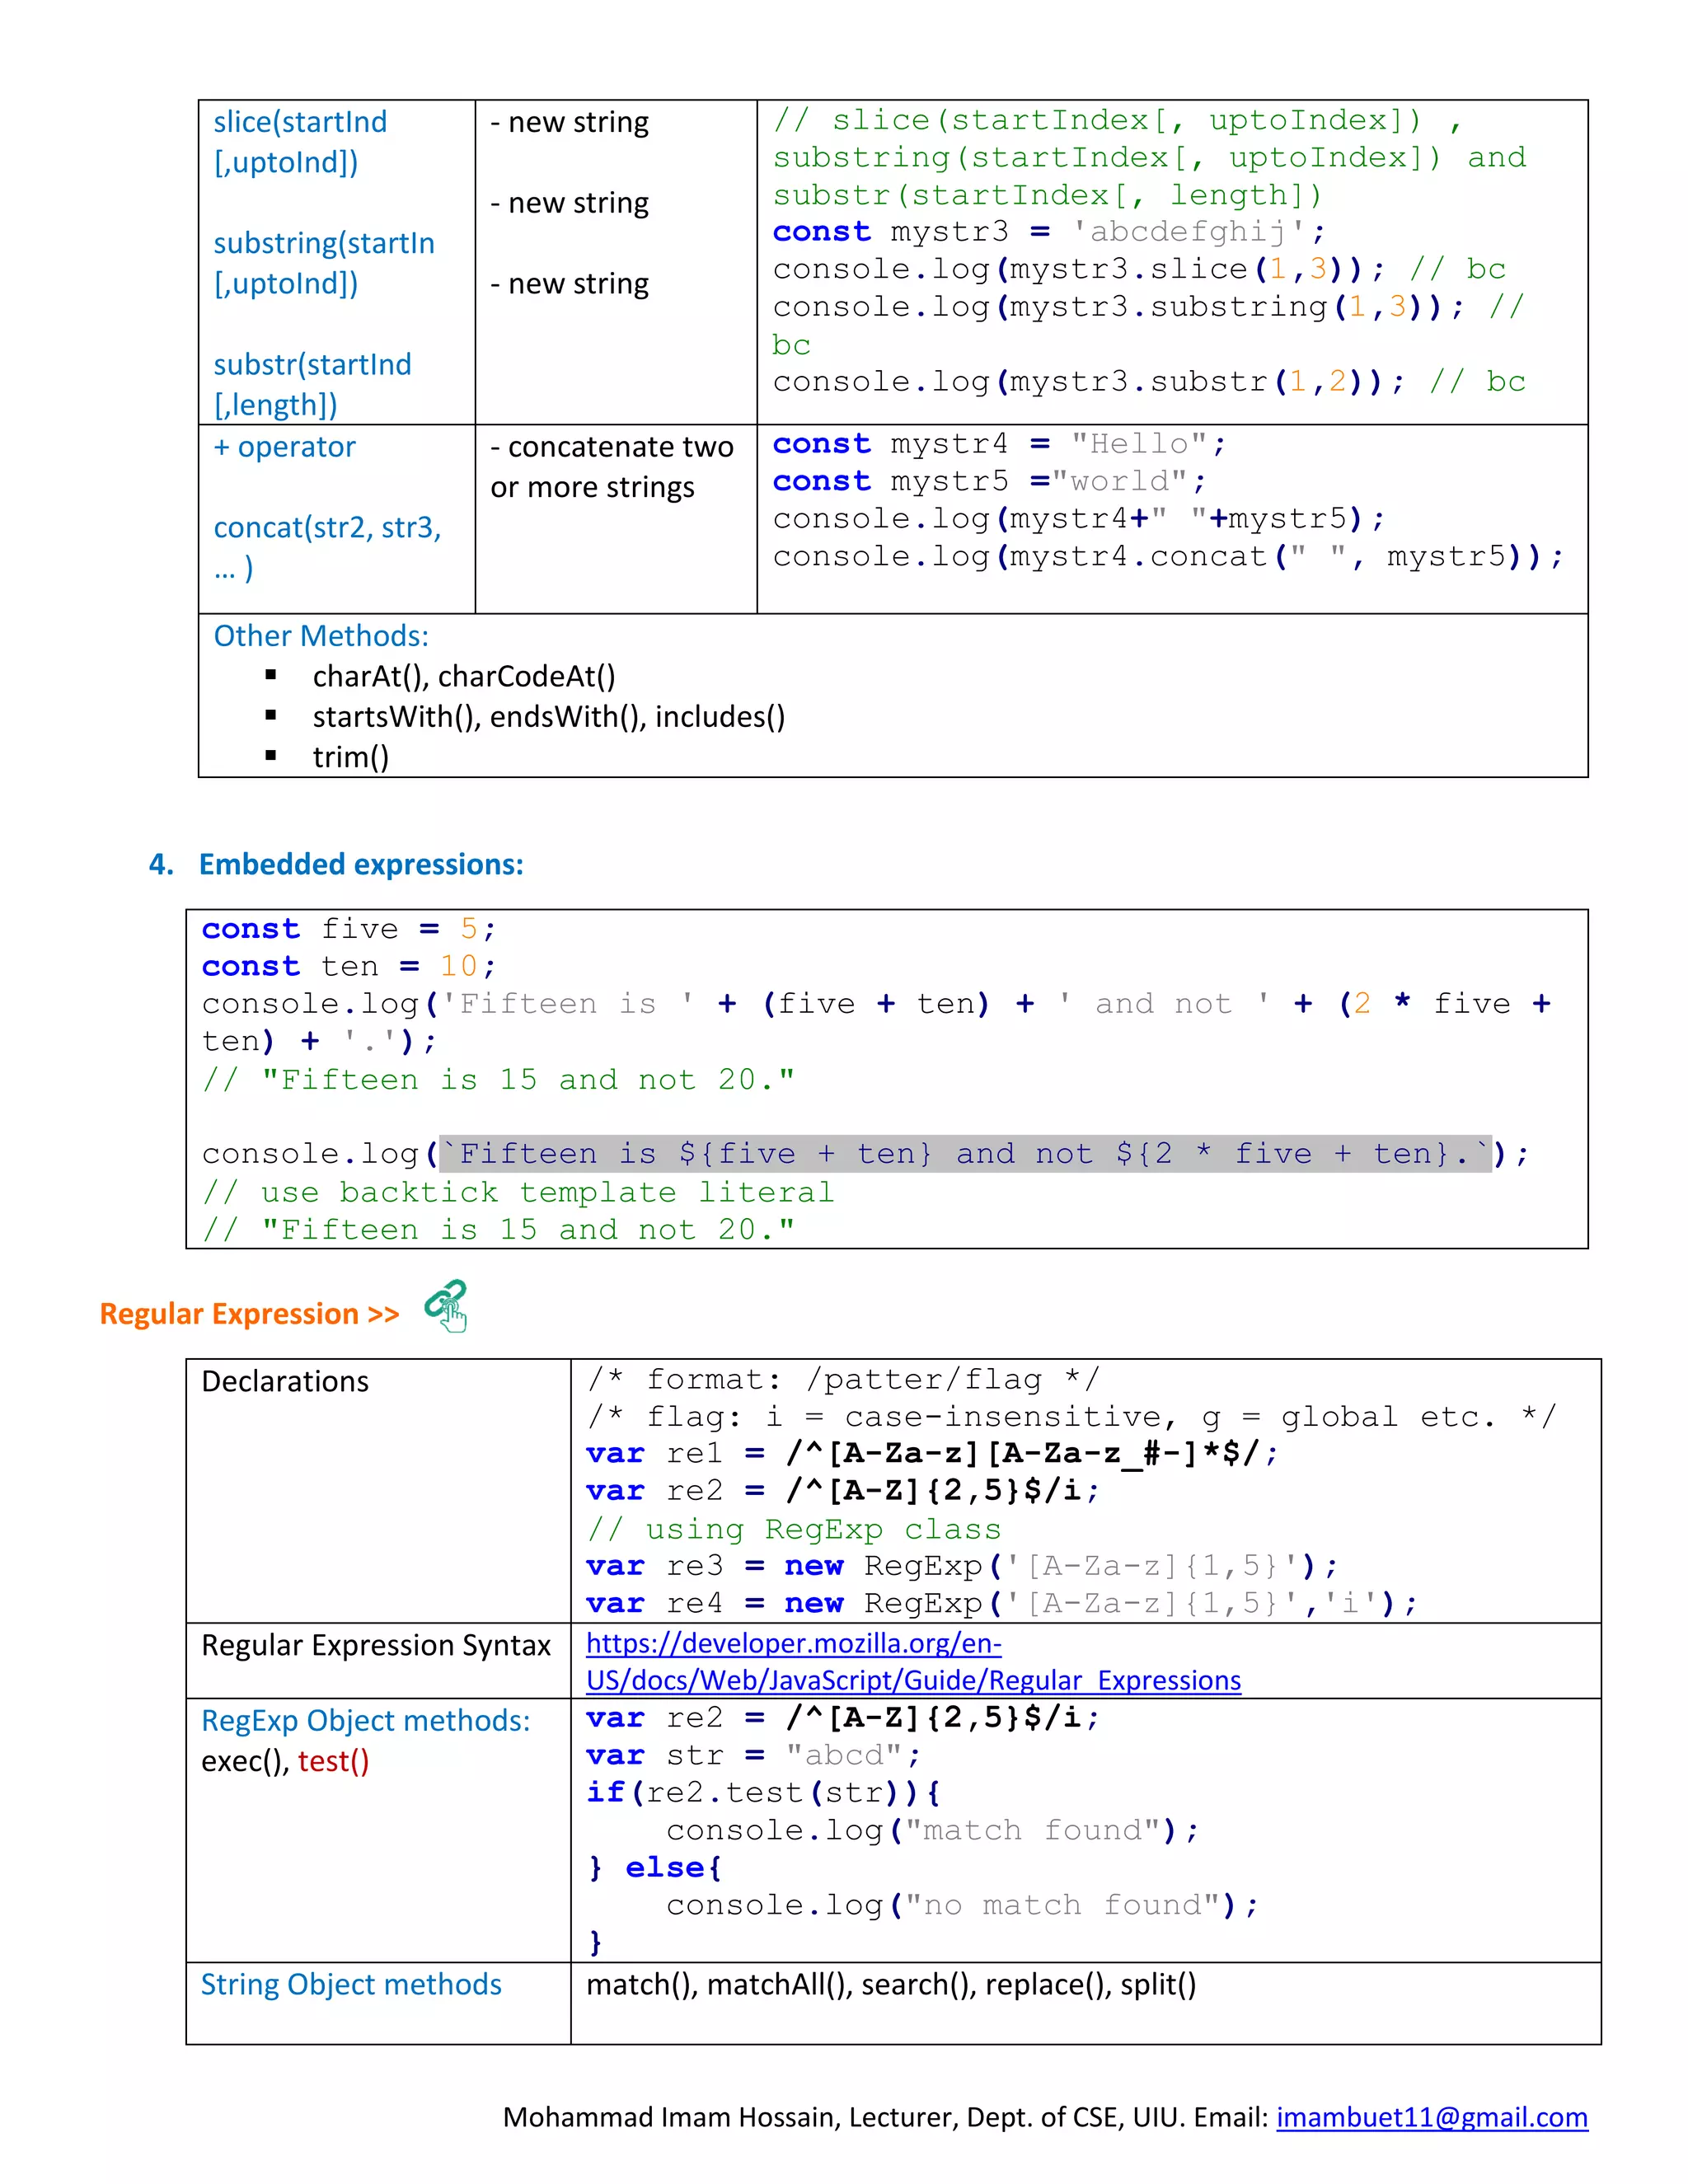The height and width of the screenshot is (2184, 1688).
Task: Click the mystr4.concat(" ", mystr5) code line
Action: (x=1168, y=556)
